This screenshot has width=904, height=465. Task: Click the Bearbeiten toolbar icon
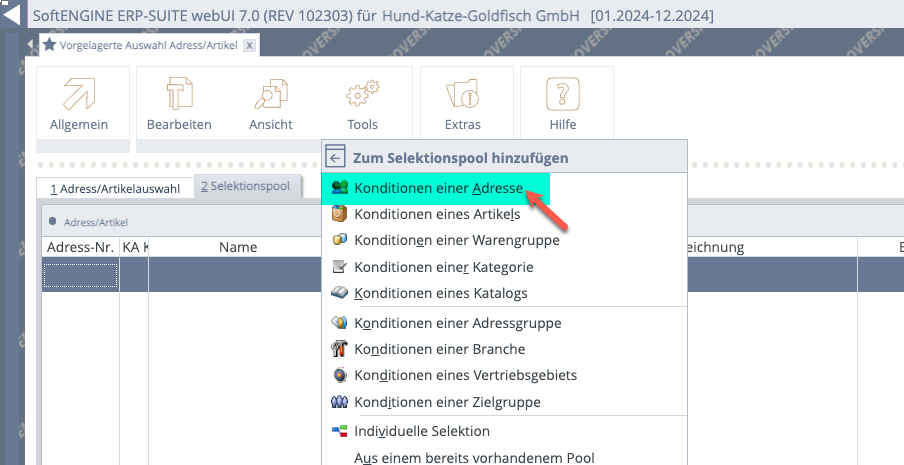(179, 96)
